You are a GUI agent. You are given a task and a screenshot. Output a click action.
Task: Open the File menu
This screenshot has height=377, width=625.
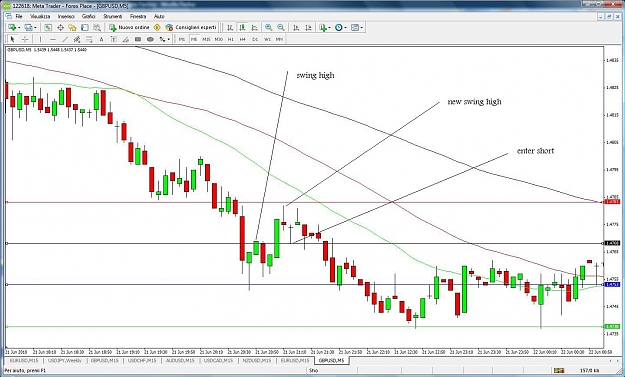click(x=19, y=16)
